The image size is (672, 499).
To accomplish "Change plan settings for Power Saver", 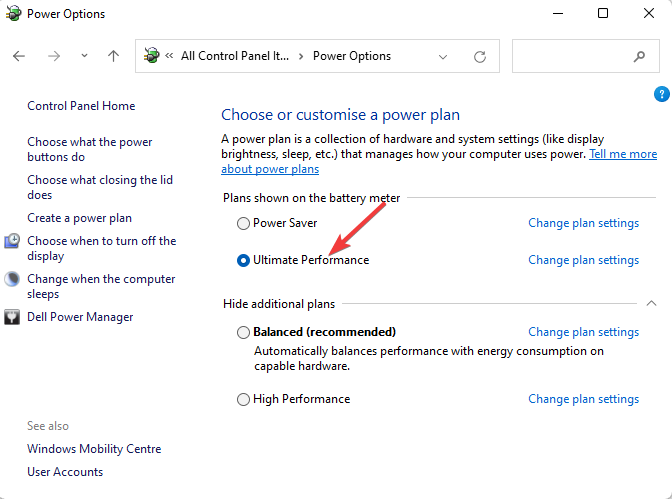I will point(583,223).
